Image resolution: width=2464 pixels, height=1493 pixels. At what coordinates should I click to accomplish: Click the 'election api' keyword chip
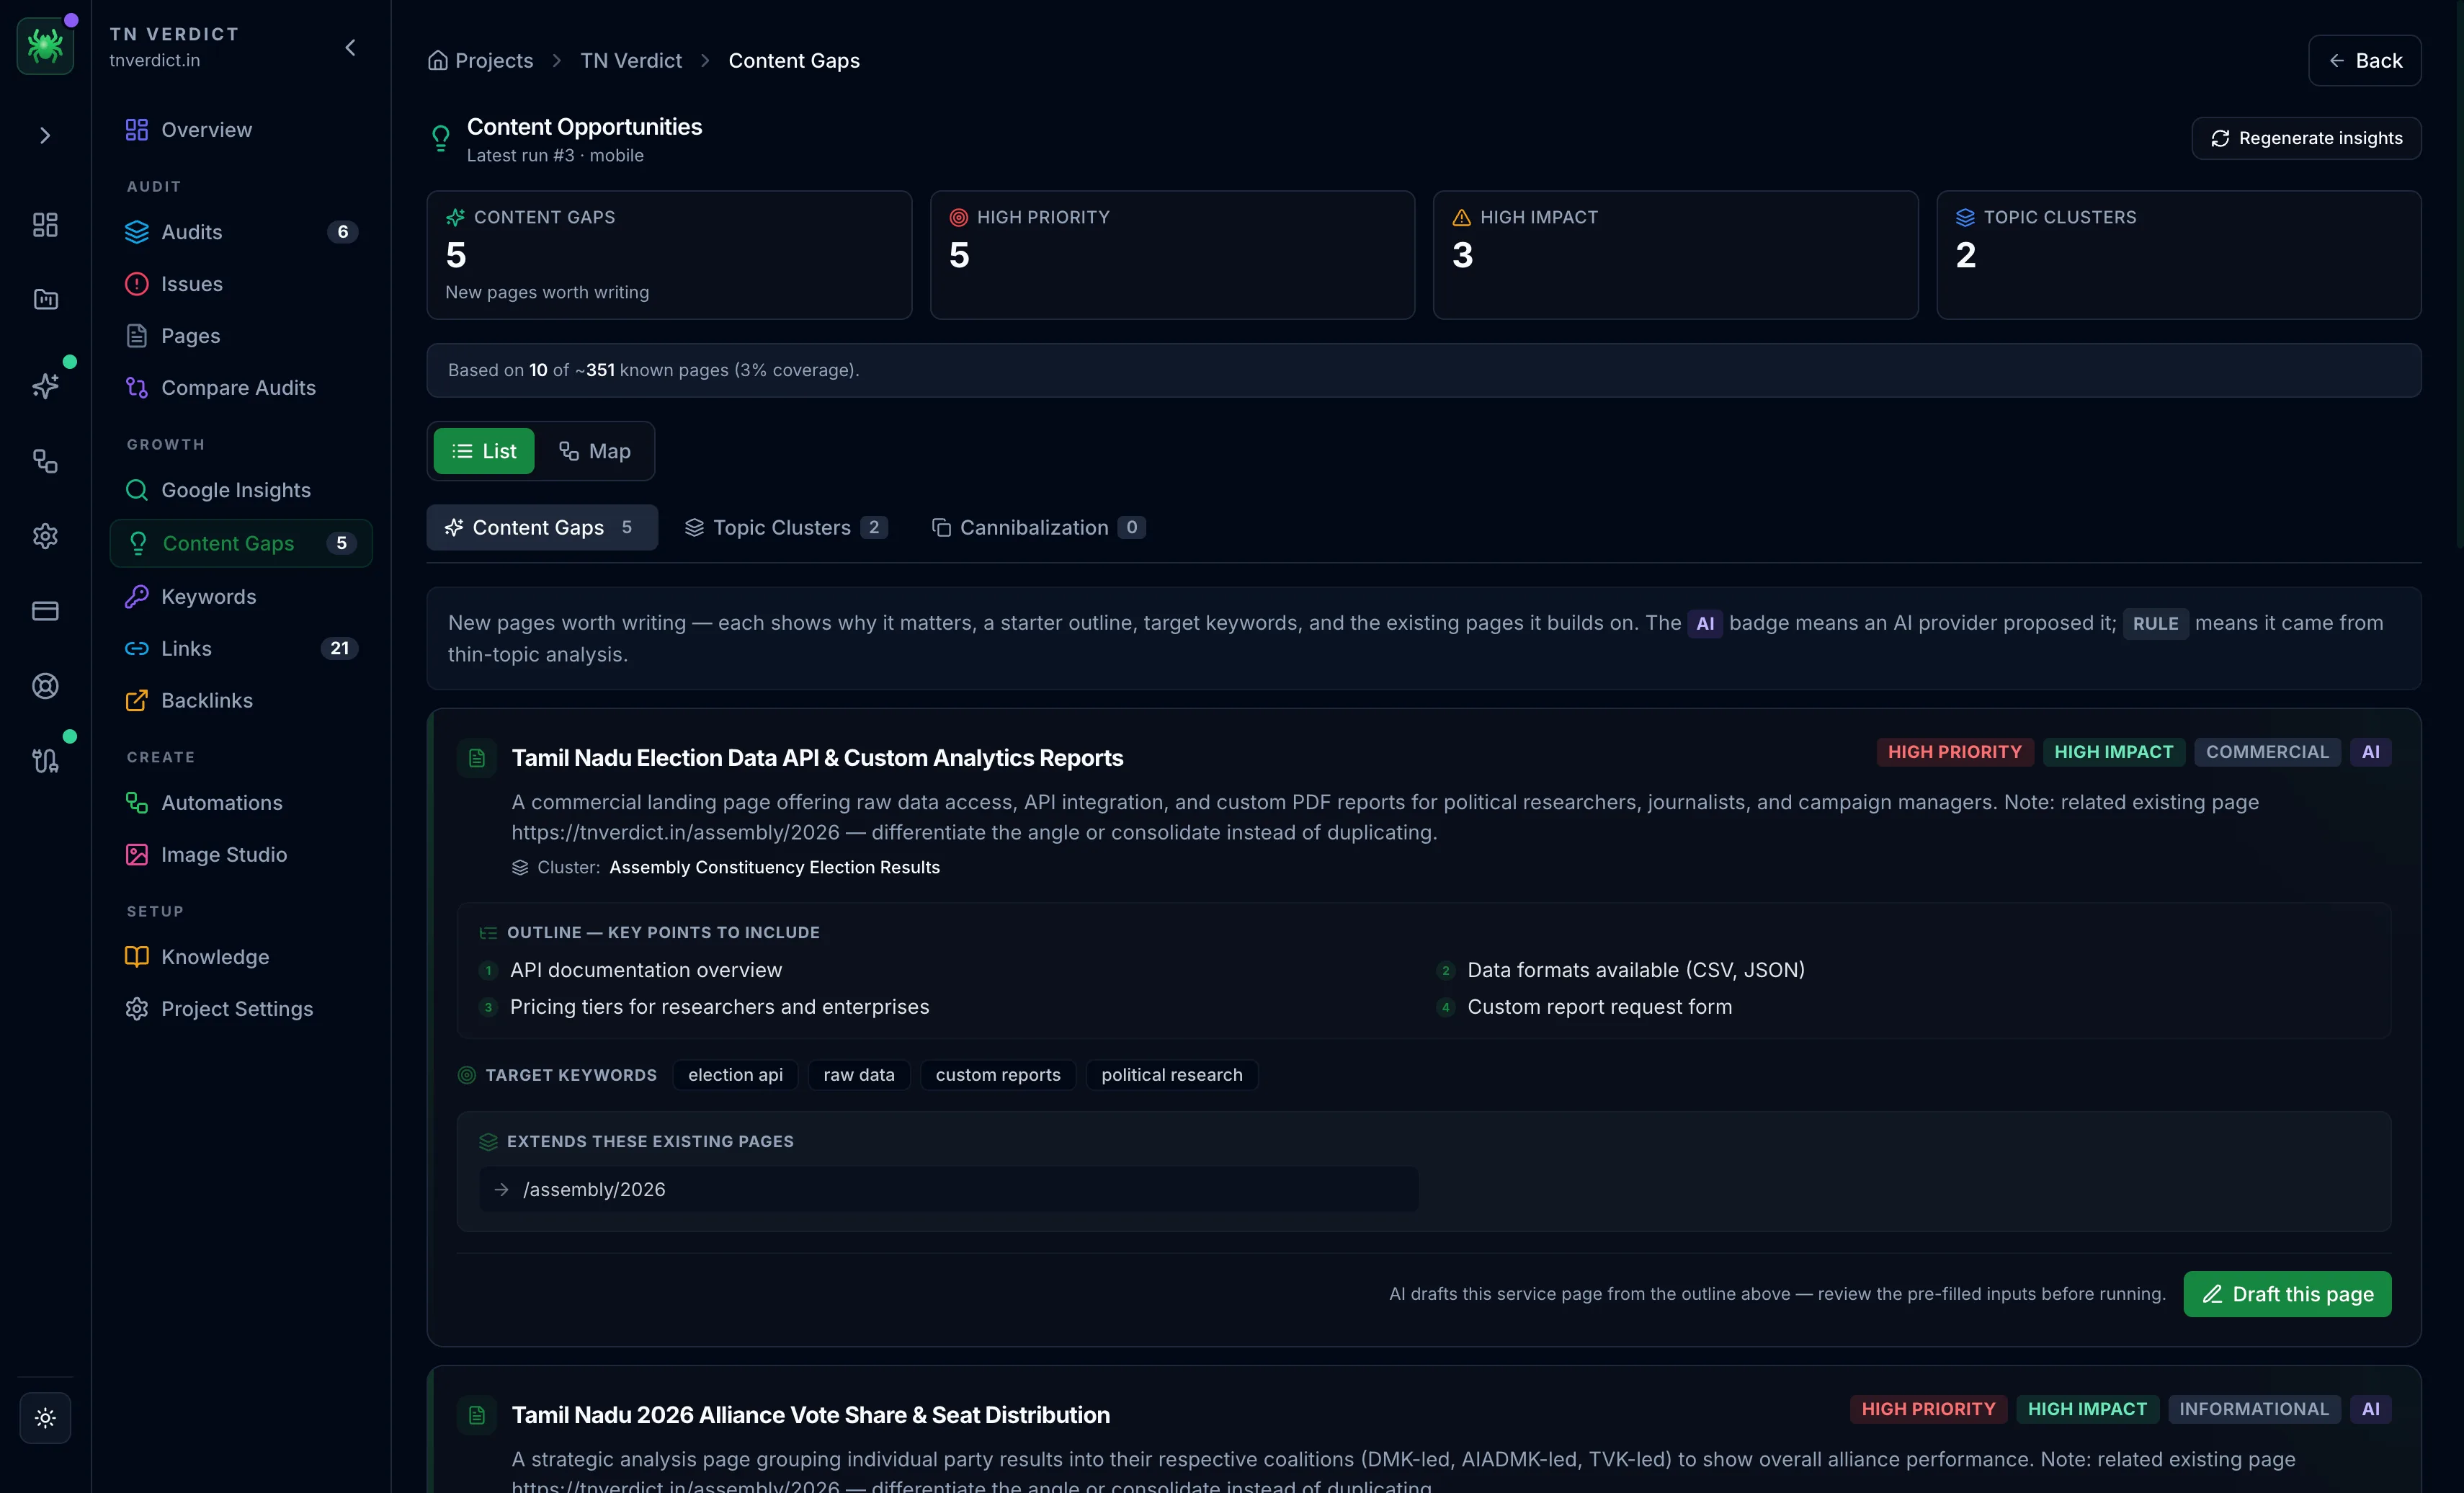[x=735, y=1075]
